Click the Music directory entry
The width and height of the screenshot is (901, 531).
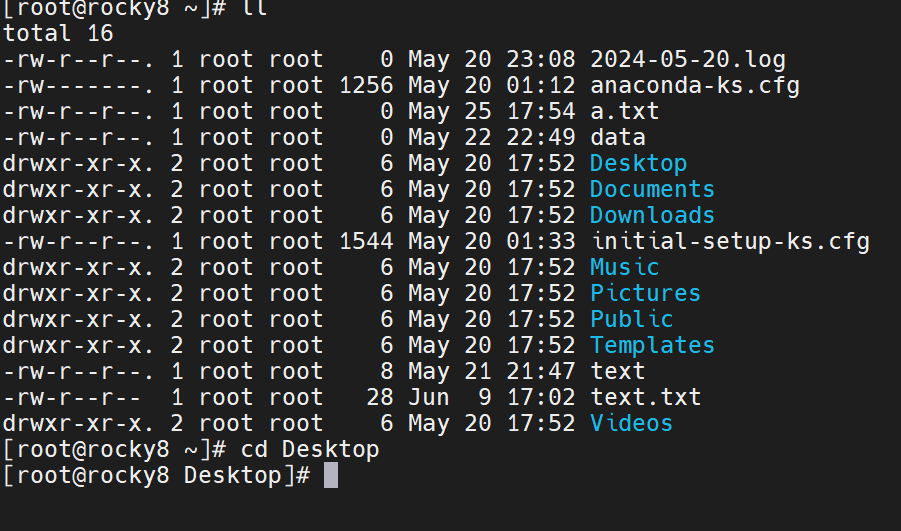point(624,267)
